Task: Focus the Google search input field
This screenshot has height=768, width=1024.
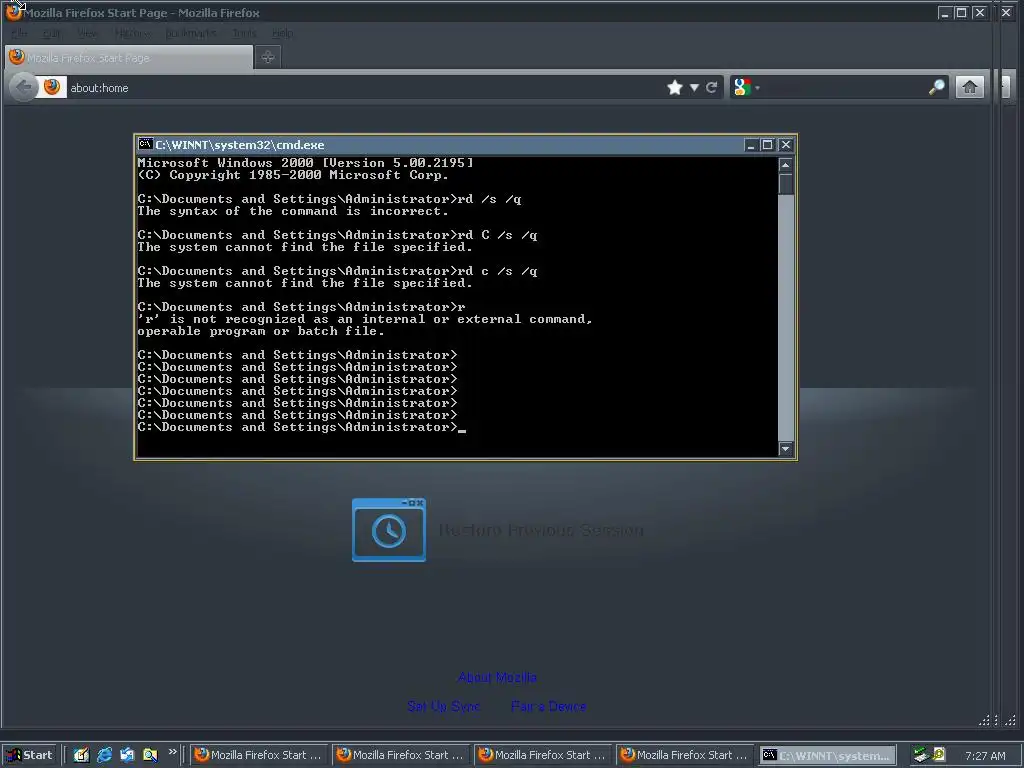Action: click(844, 88)
